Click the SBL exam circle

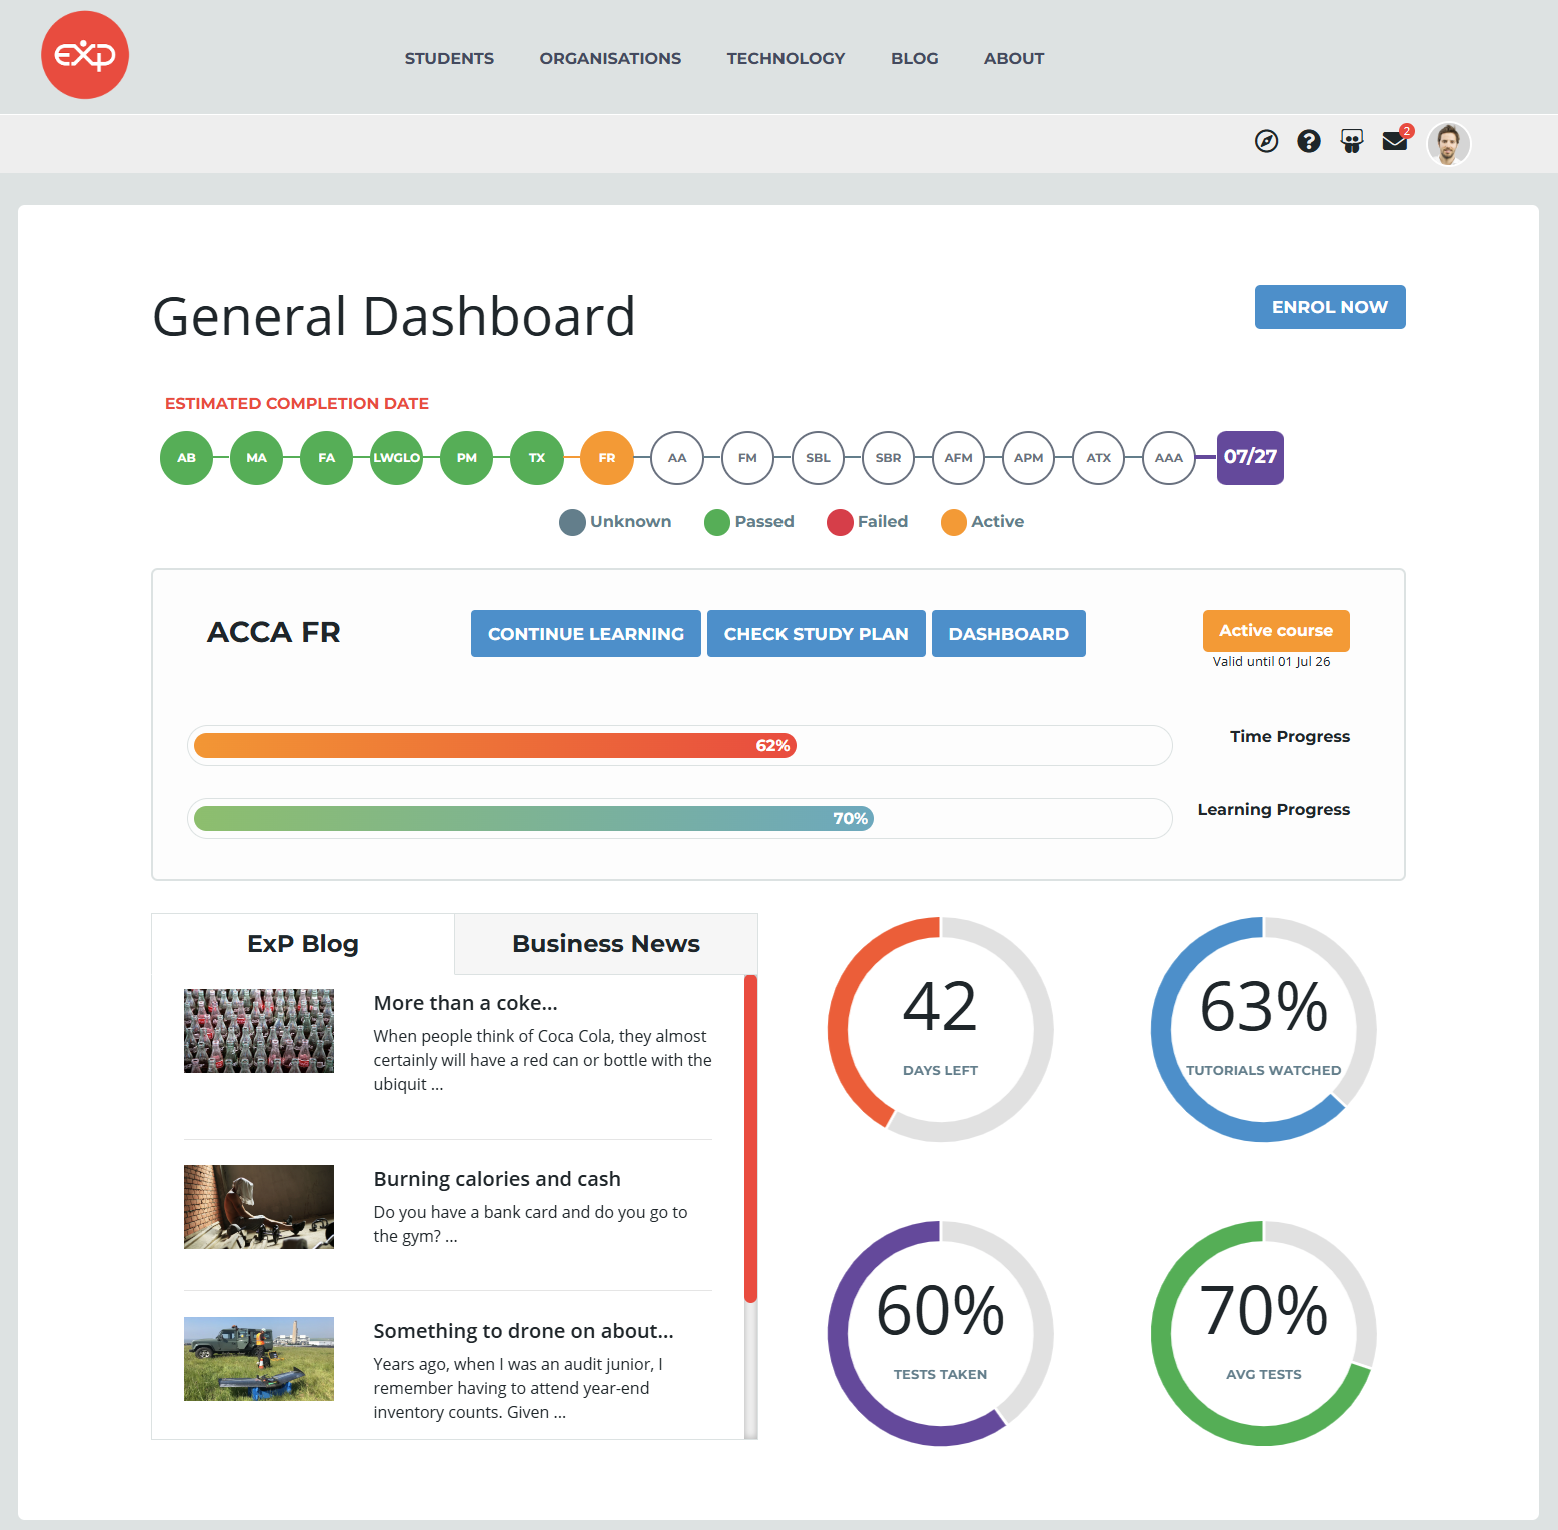pyautogui.click(x=818, y=458)
